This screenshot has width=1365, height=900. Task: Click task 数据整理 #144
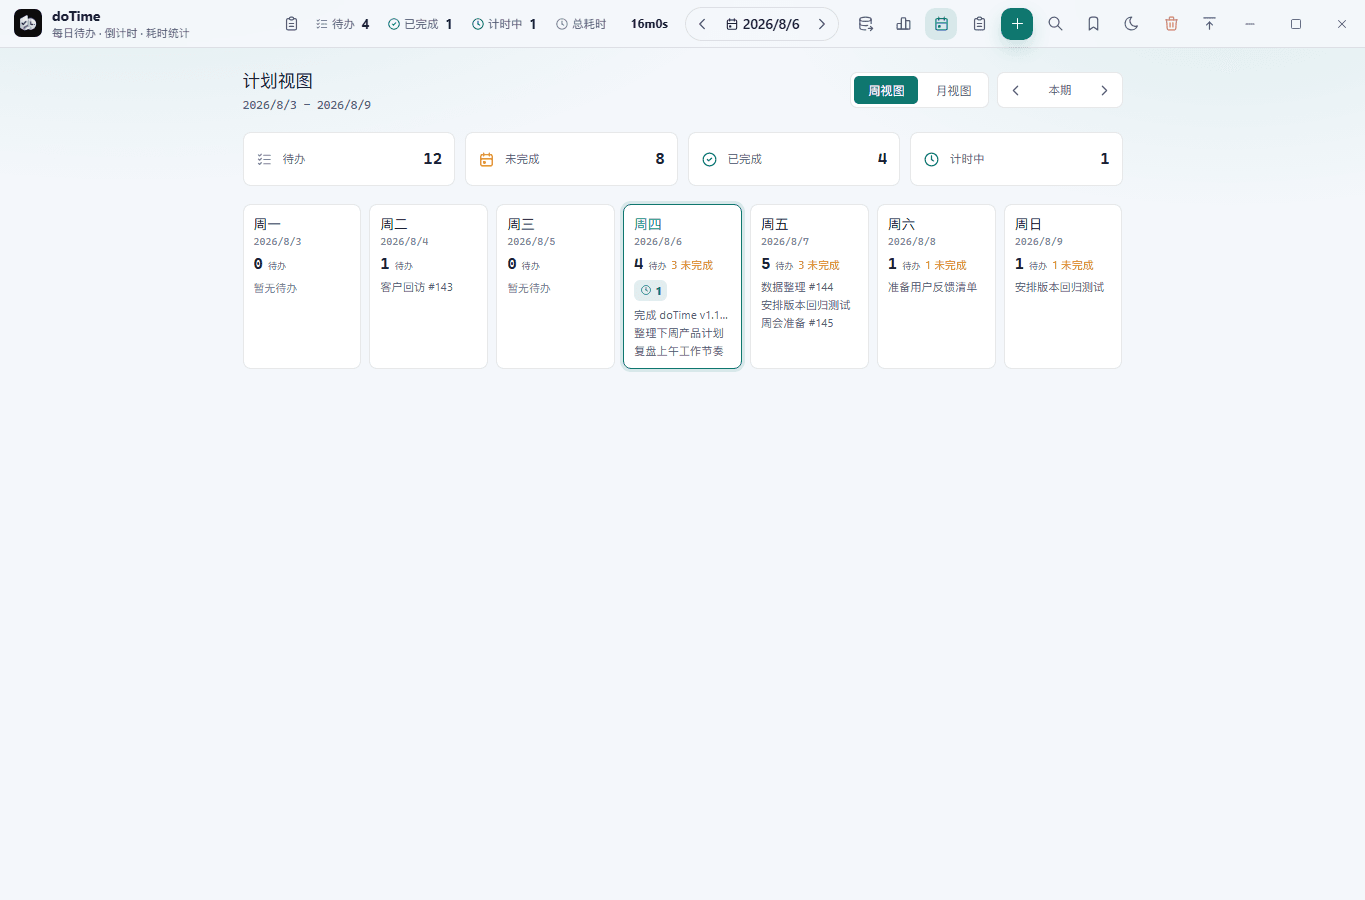pyautogui.click(x=797, y=287)
